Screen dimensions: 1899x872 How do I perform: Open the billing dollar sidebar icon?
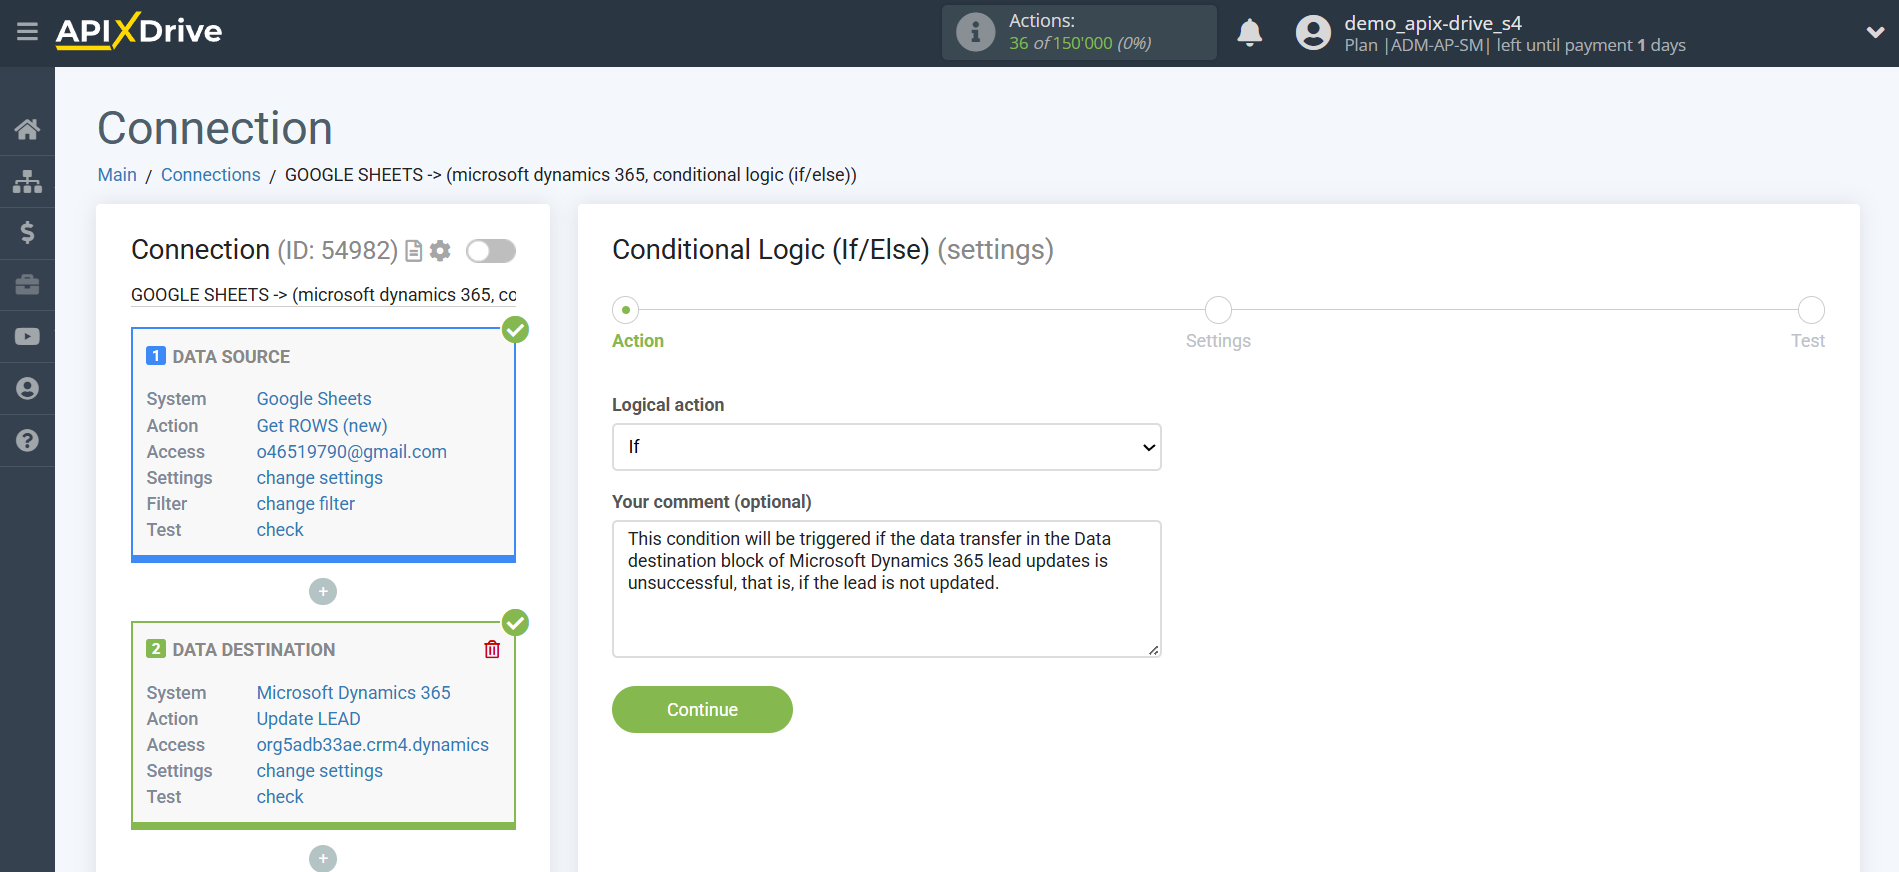[x=27, y=233]
